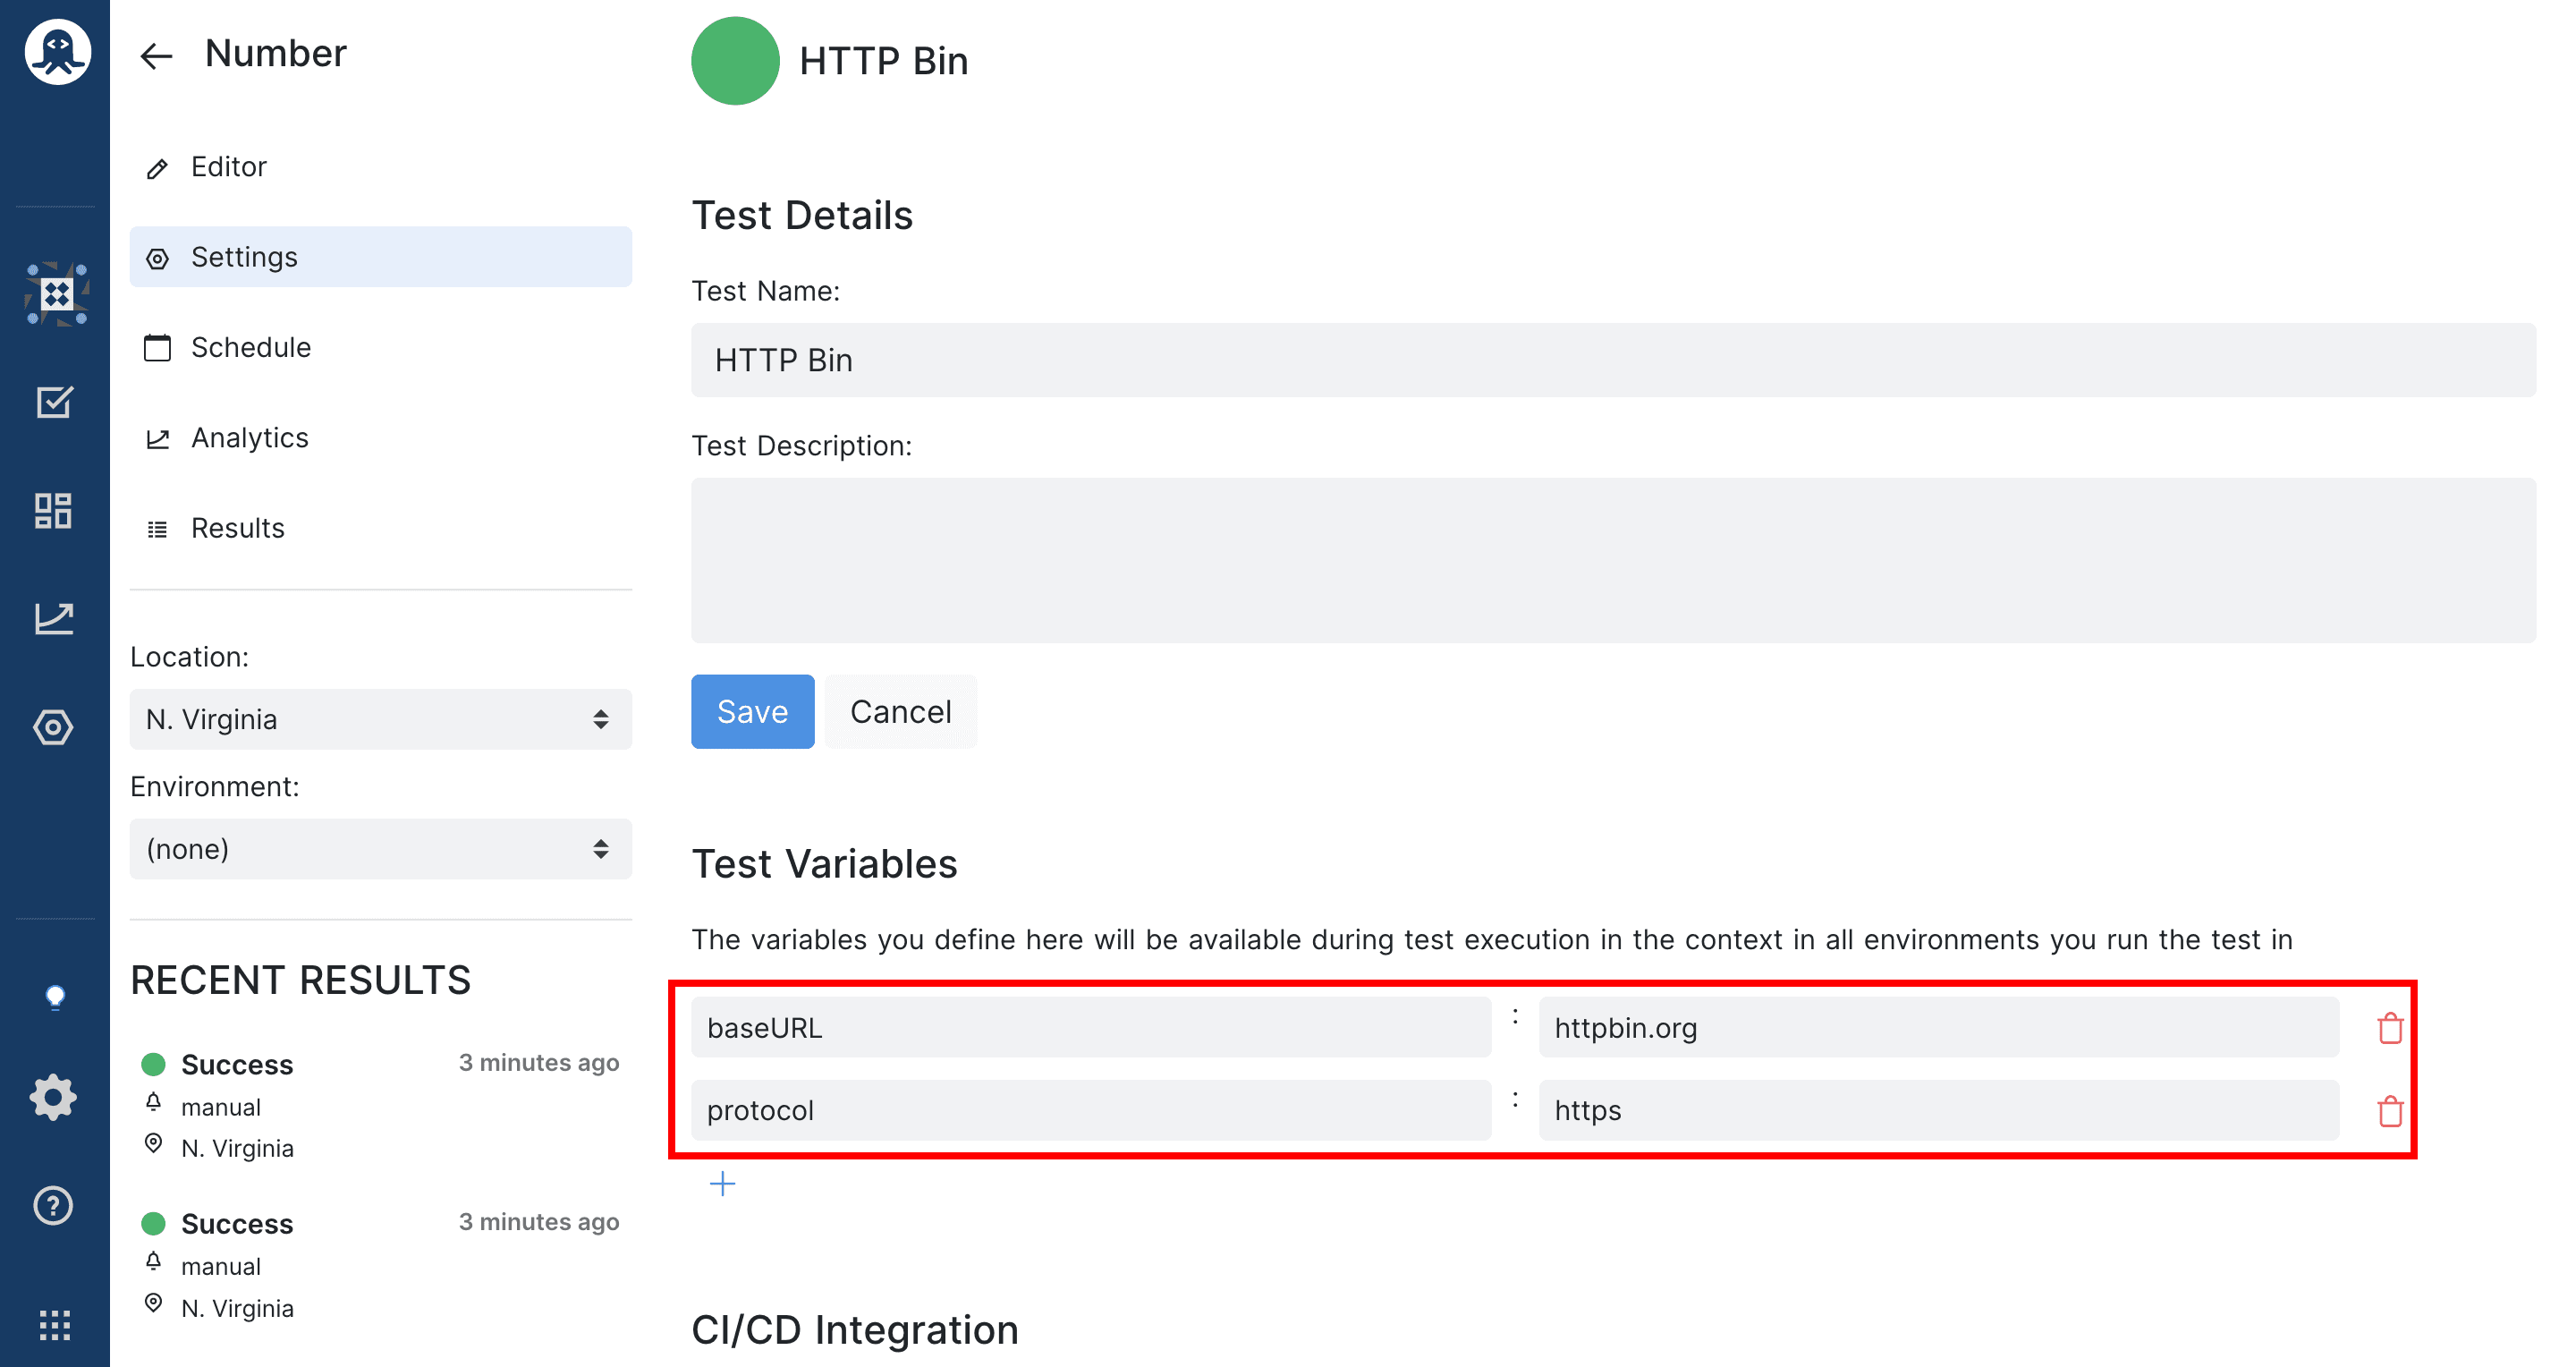Click the Test Variables heading
Image resolution: width=2576 pixels, height=1367 pixels.
click(x=824, y=864)
